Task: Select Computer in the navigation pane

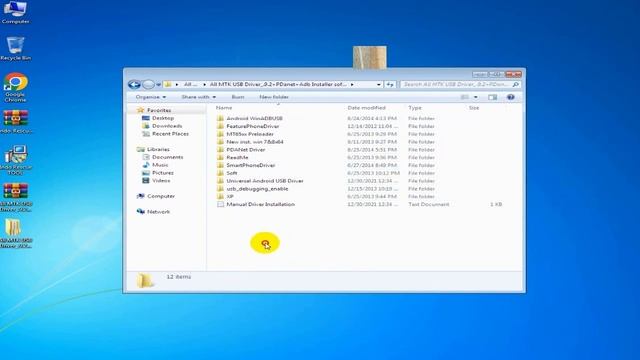Action: click(161, 196)
